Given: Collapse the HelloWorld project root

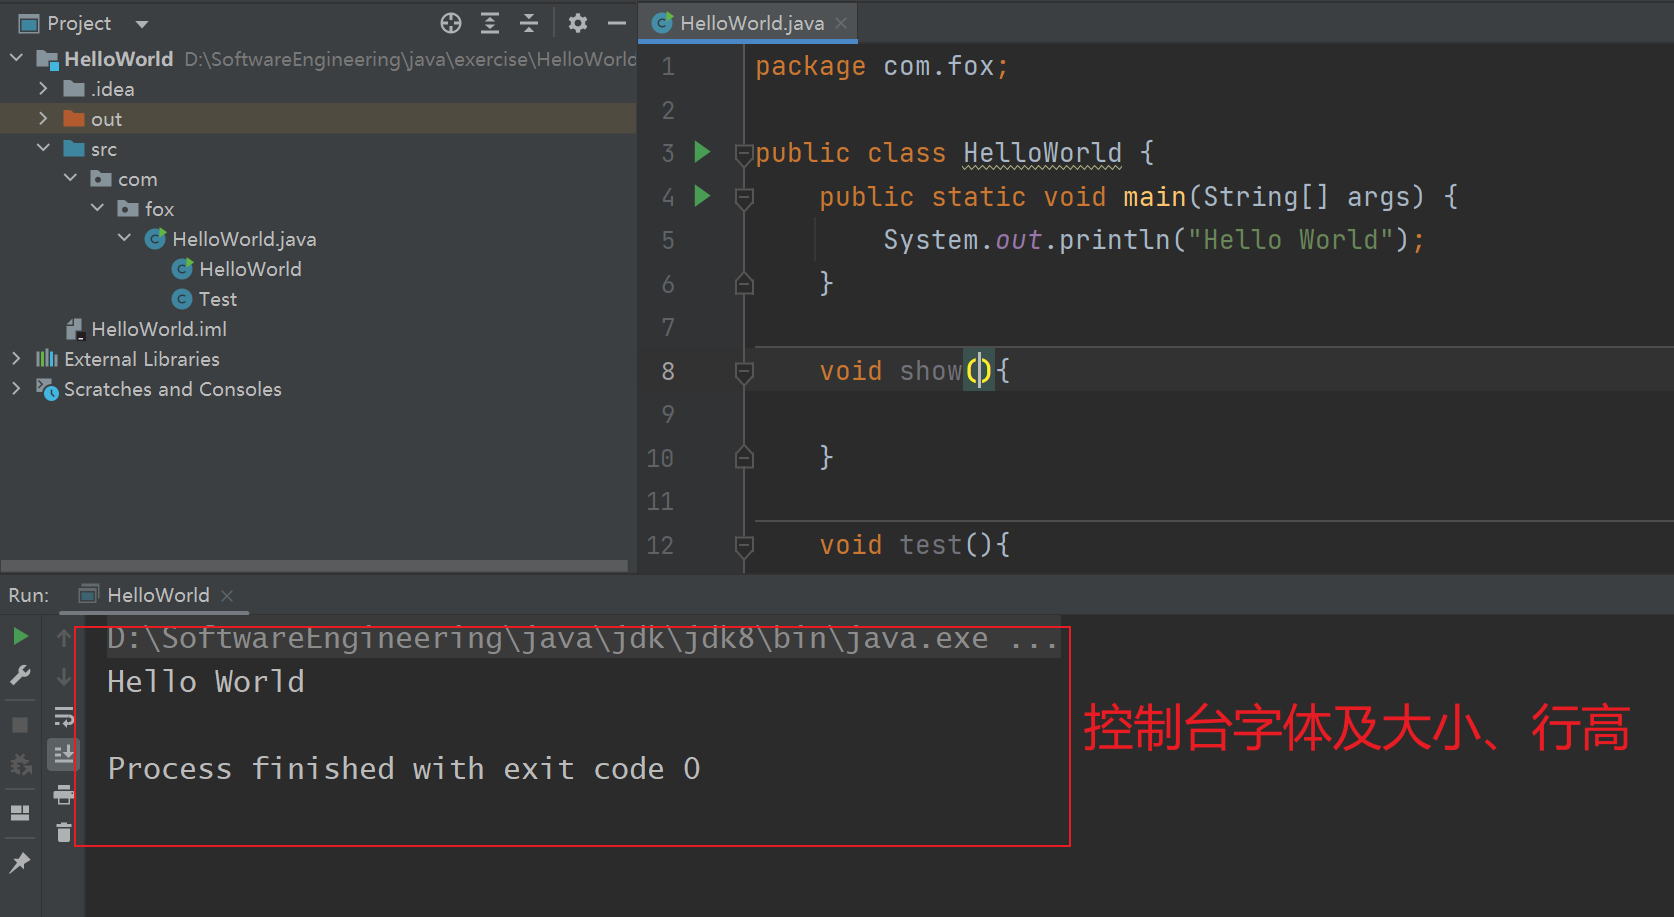Looking at the screenshot, I should click(x=16, y=58).
